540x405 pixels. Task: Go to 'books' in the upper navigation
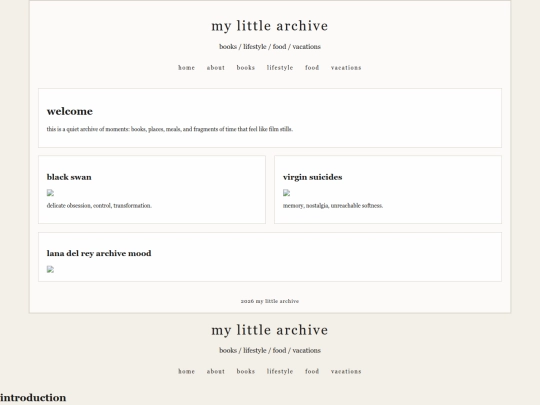[x=246, y=68]
